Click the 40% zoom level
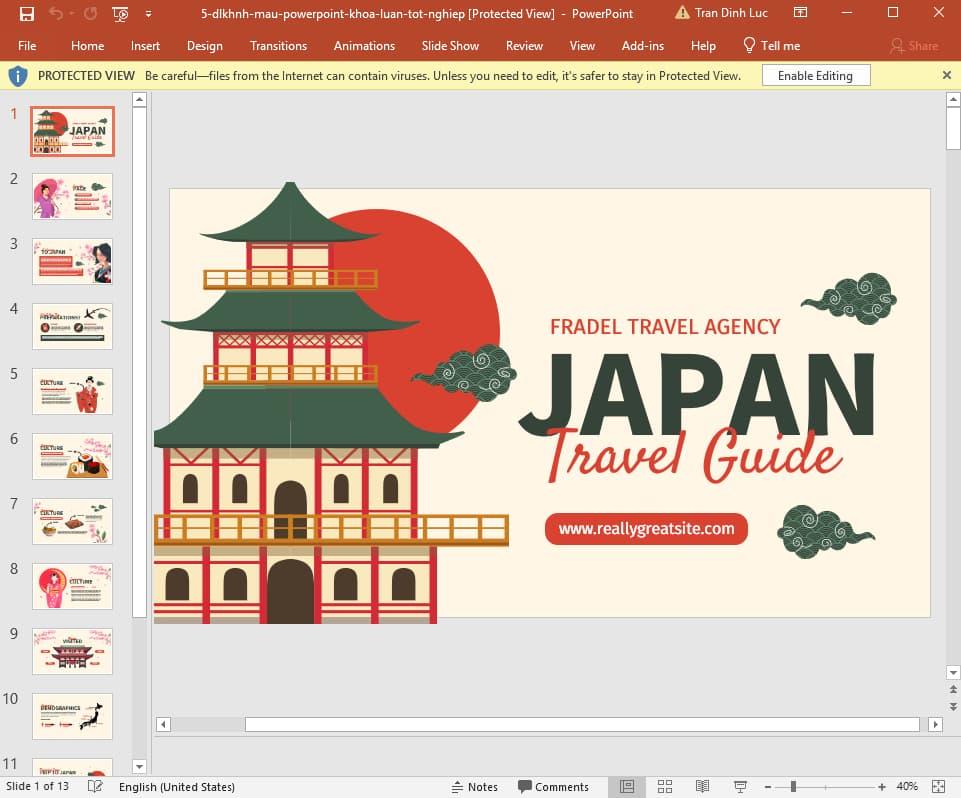961x798 pixels. [907, 787]
